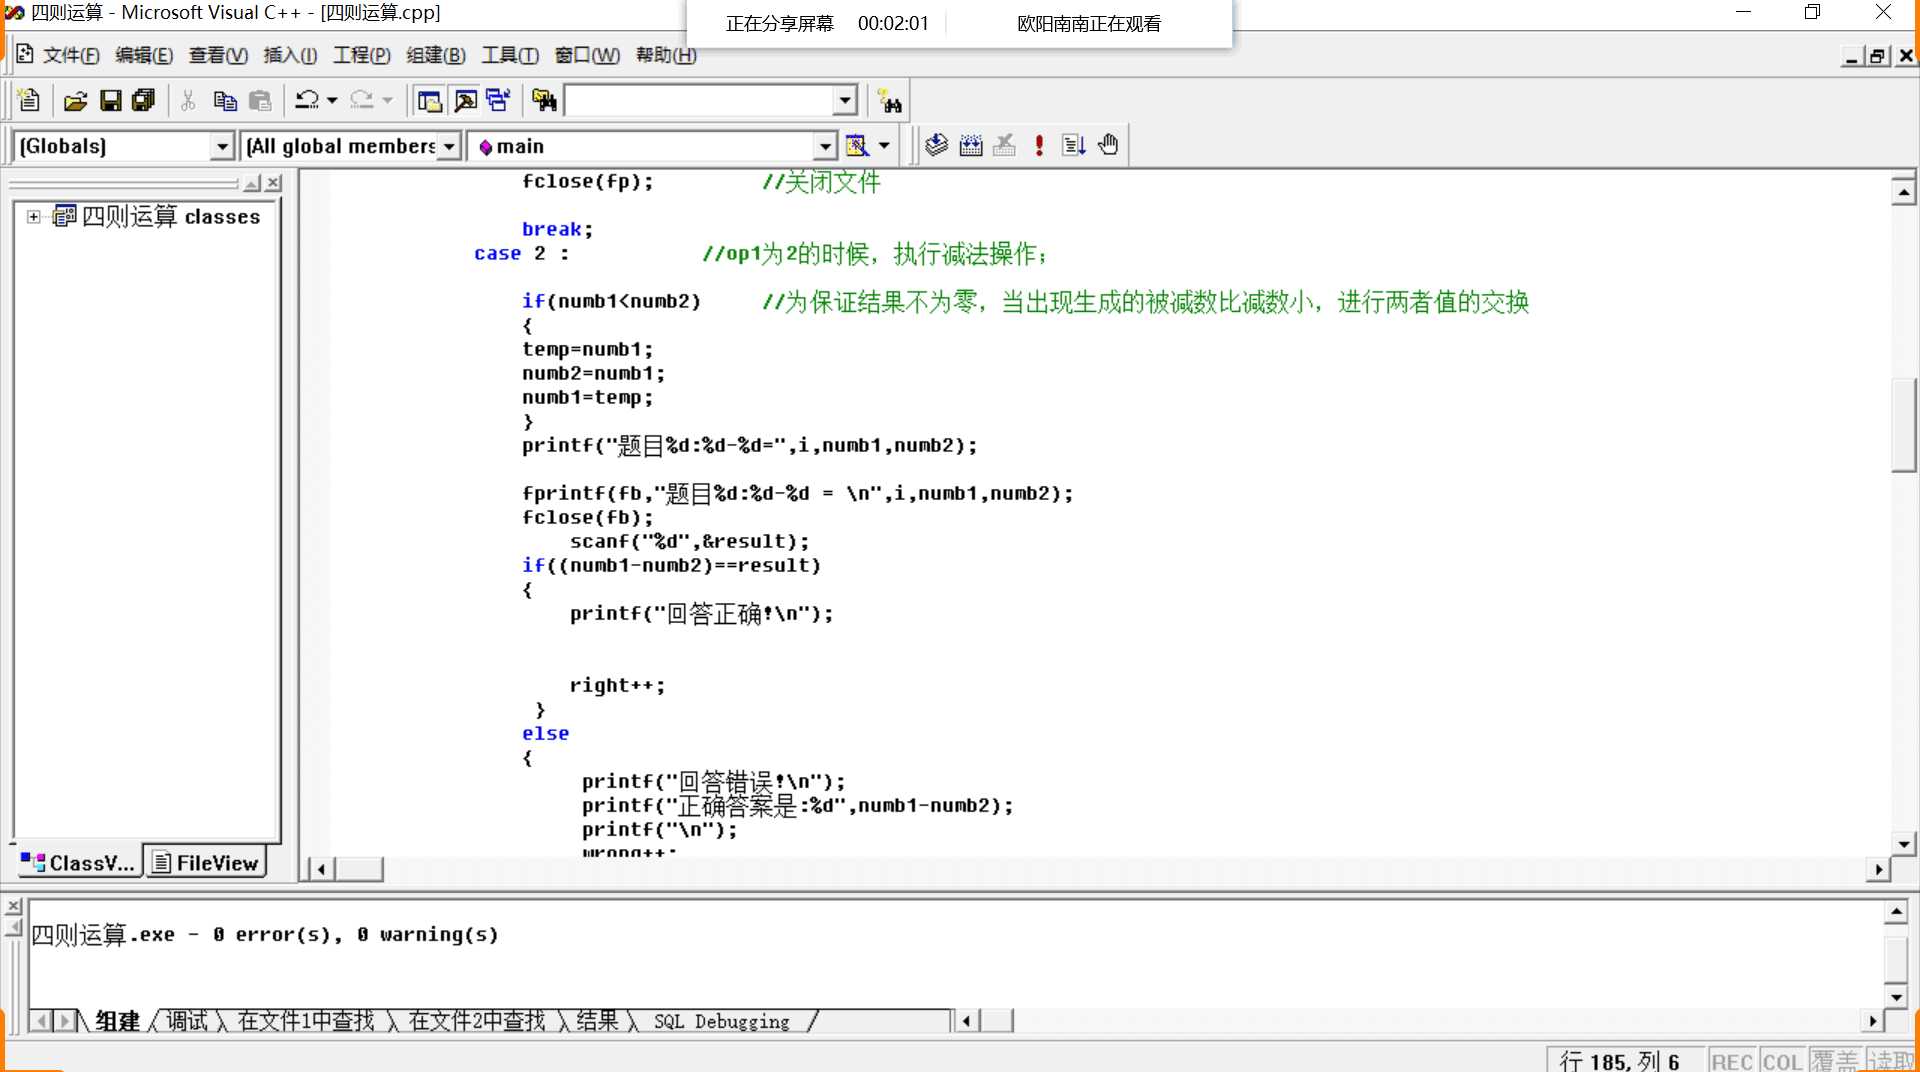Click the editor horizontal scroll-left arrow
1920x1072 pixels.
point(321,870)
